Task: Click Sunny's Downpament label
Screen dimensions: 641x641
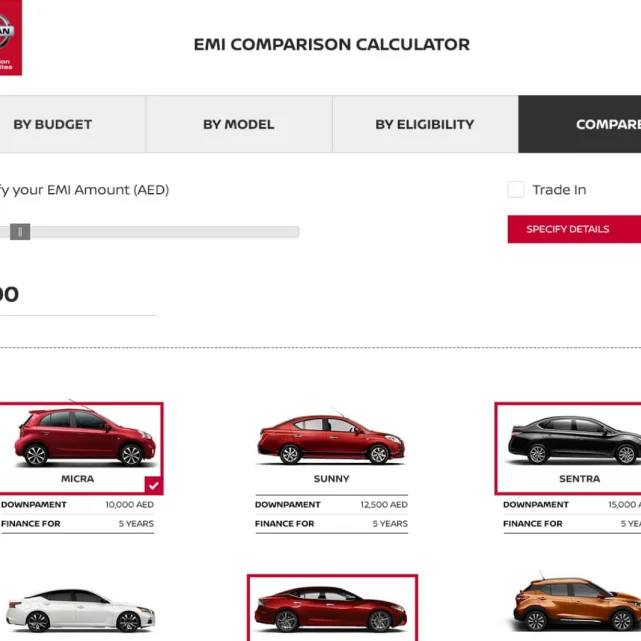Action: pyautogui.click(x=287, y=504)
